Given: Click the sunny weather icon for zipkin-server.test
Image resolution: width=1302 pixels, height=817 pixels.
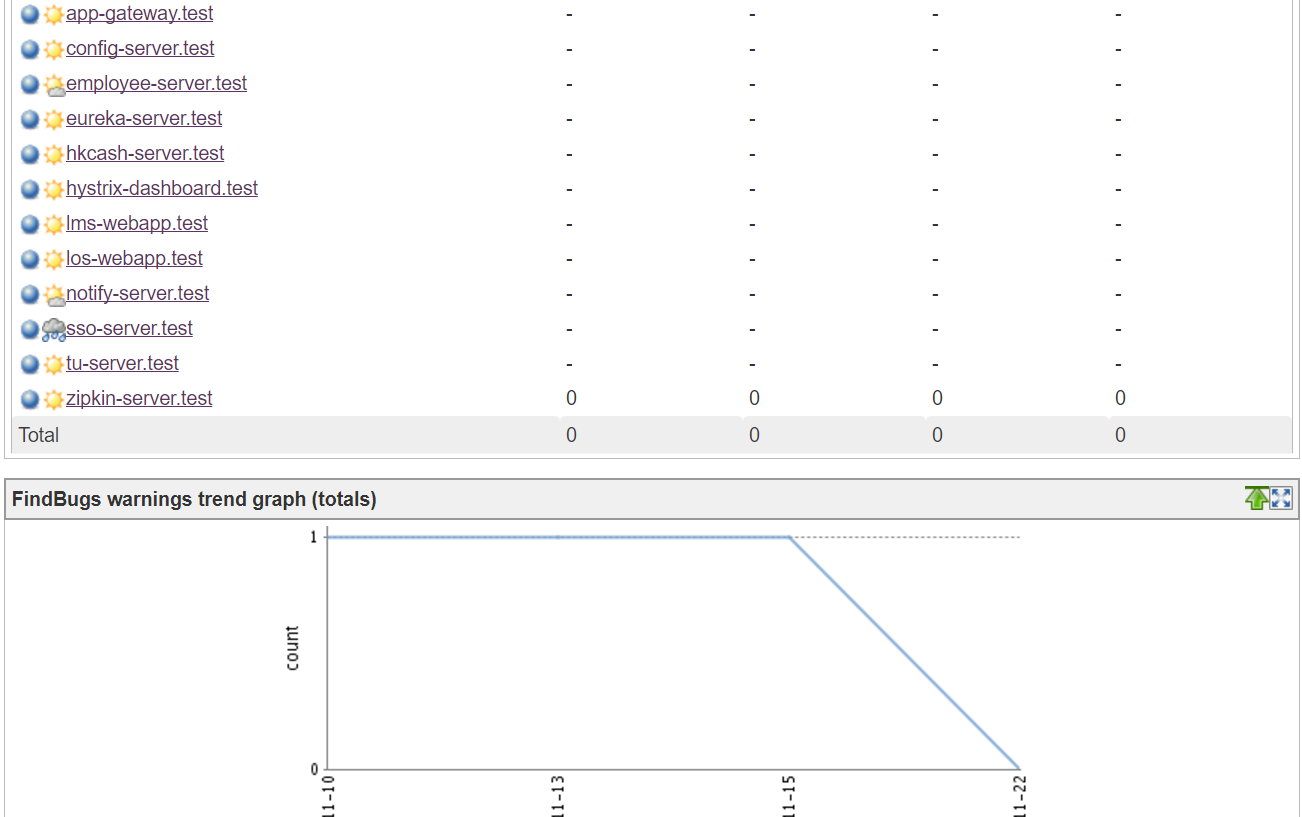Looking at the screenshot, I should [54, 400].
